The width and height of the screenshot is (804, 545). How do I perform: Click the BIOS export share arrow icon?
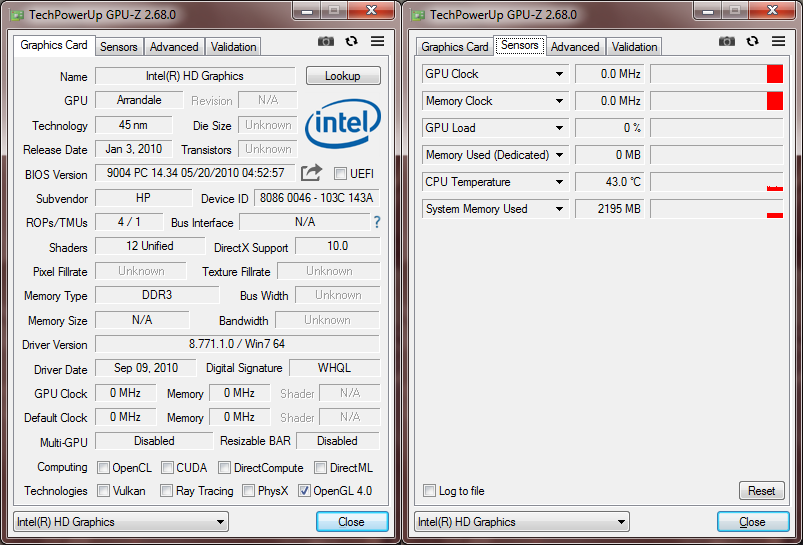coord(311,173)
